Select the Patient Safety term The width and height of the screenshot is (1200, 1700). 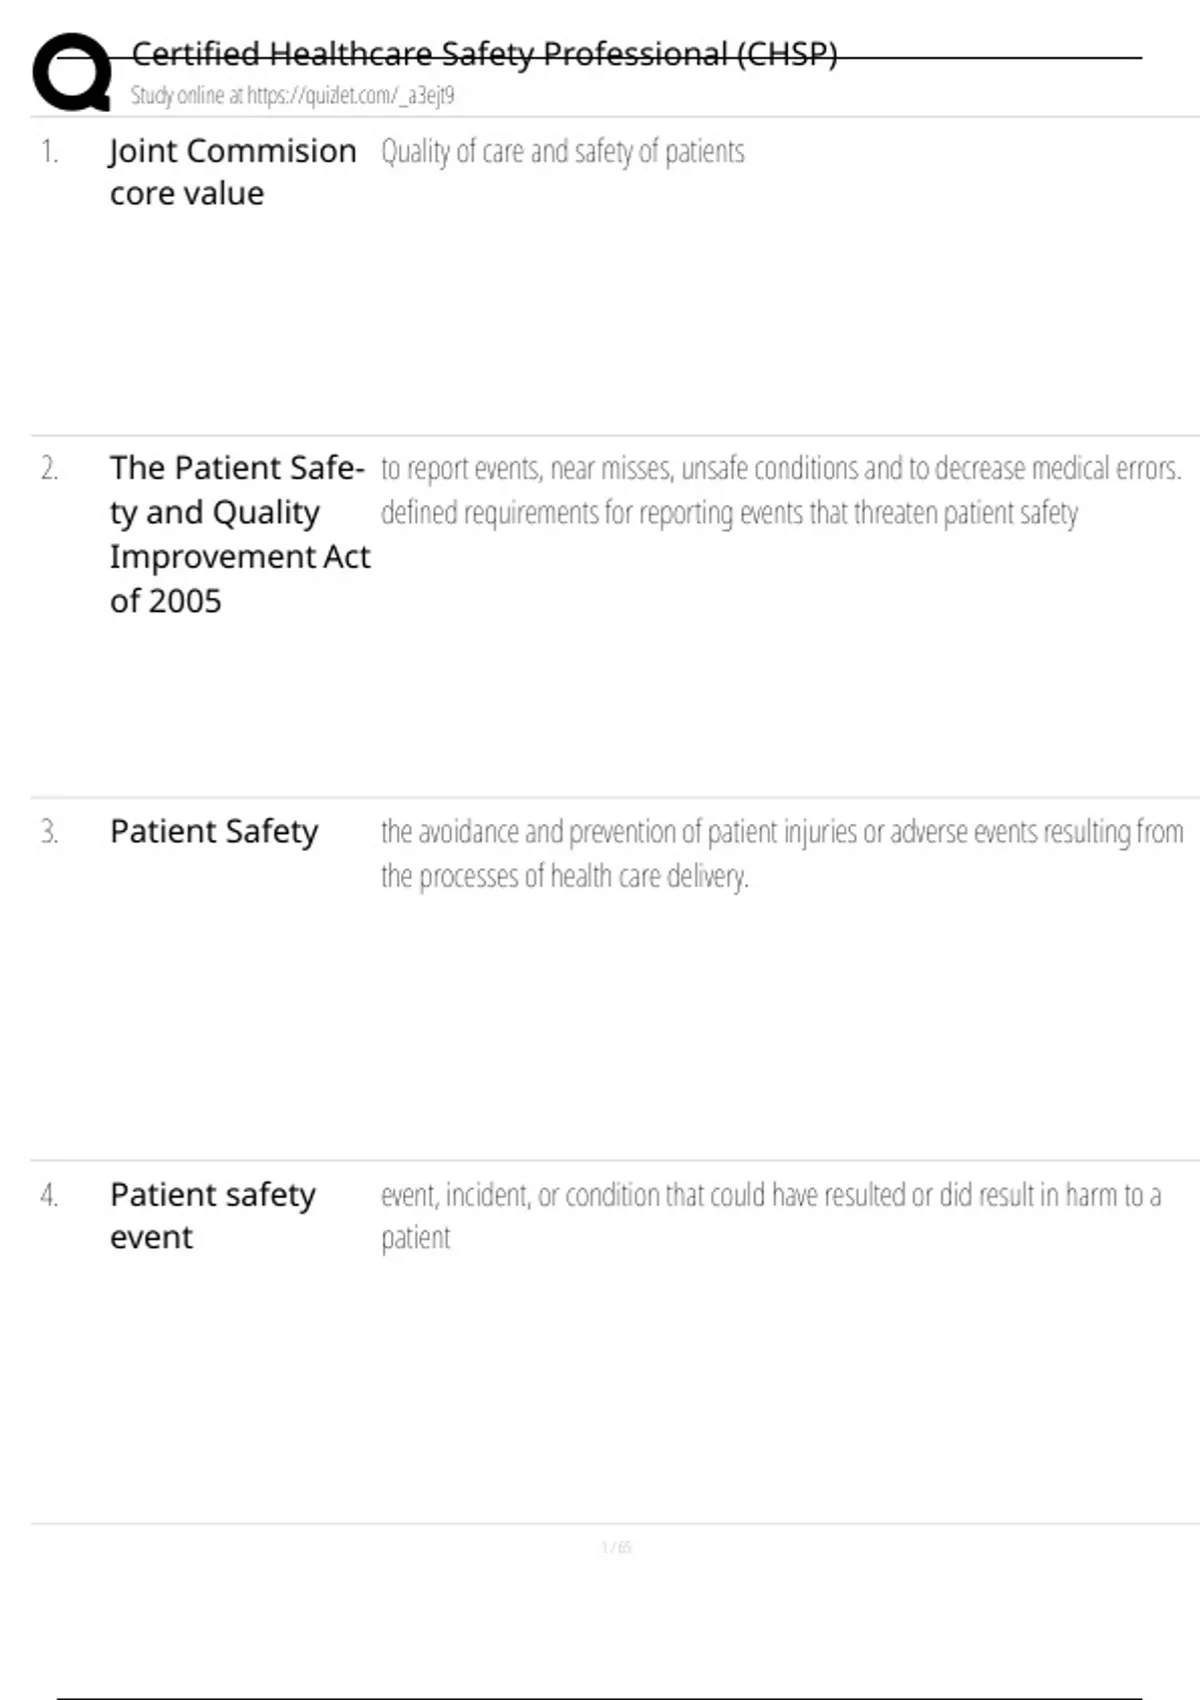coord(214,831)
